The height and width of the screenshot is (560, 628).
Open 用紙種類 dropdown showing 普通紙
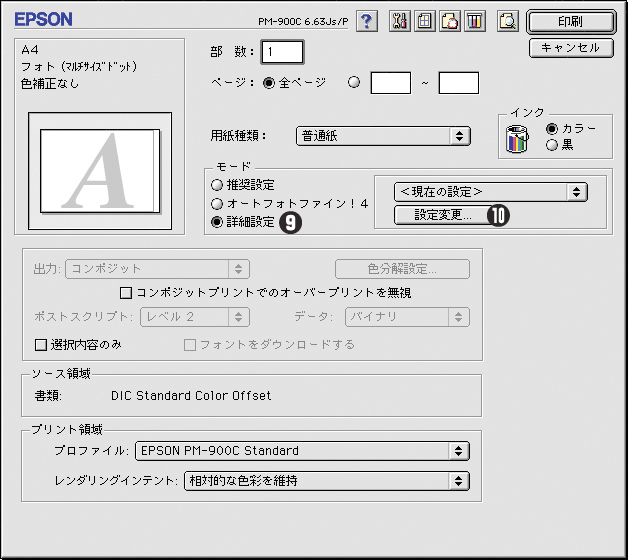[383, 136]
